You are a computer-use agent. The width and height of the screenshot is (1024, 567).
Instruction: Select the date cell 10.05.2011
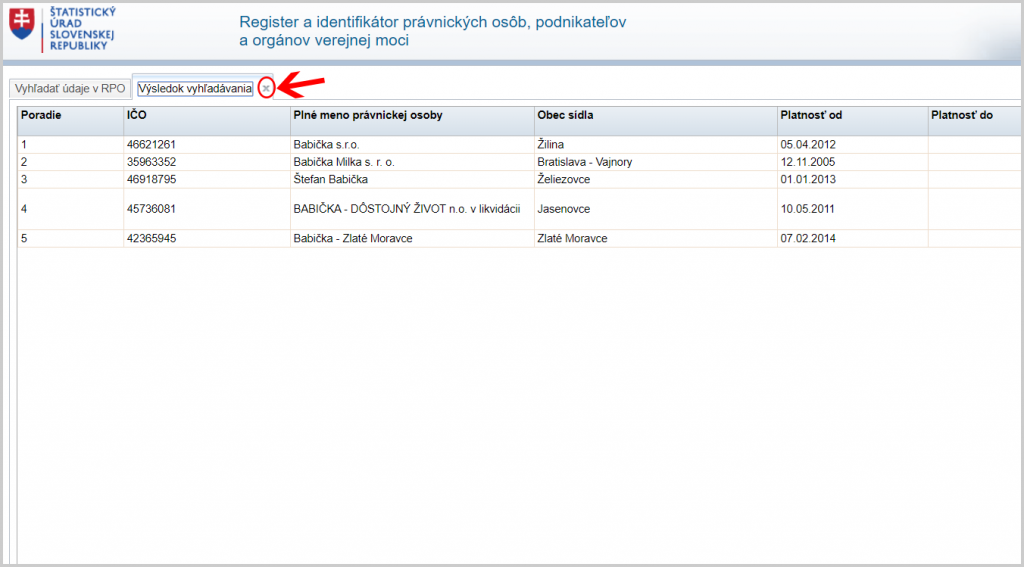coord(852,209)
